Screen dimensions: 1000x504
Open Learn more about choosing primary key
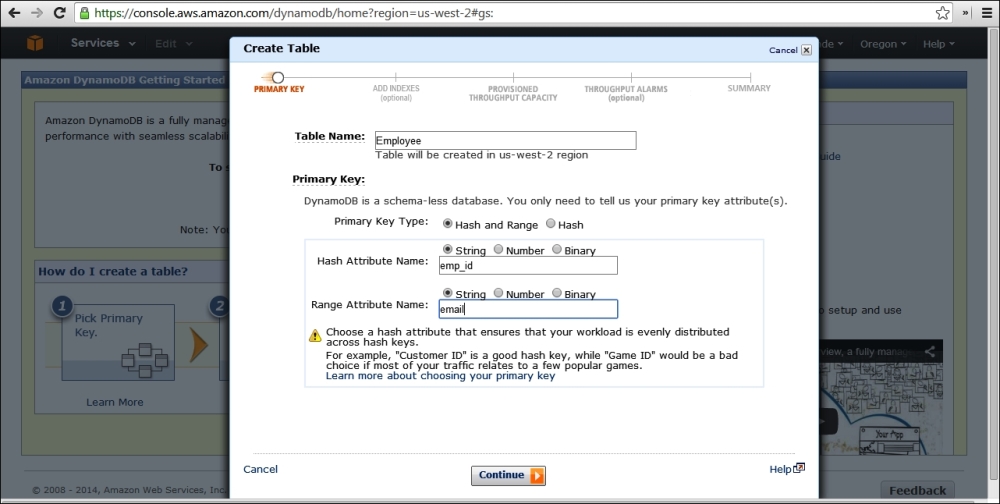point(440,376)
